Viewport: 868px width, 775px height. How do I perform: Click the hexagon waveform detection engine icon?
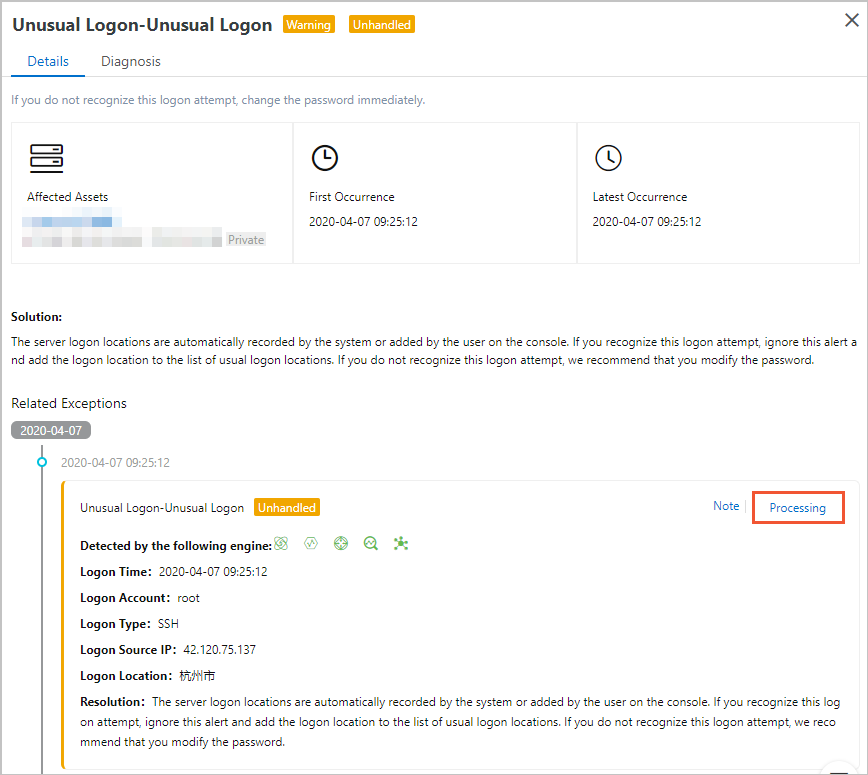click(x=311, y=544)
